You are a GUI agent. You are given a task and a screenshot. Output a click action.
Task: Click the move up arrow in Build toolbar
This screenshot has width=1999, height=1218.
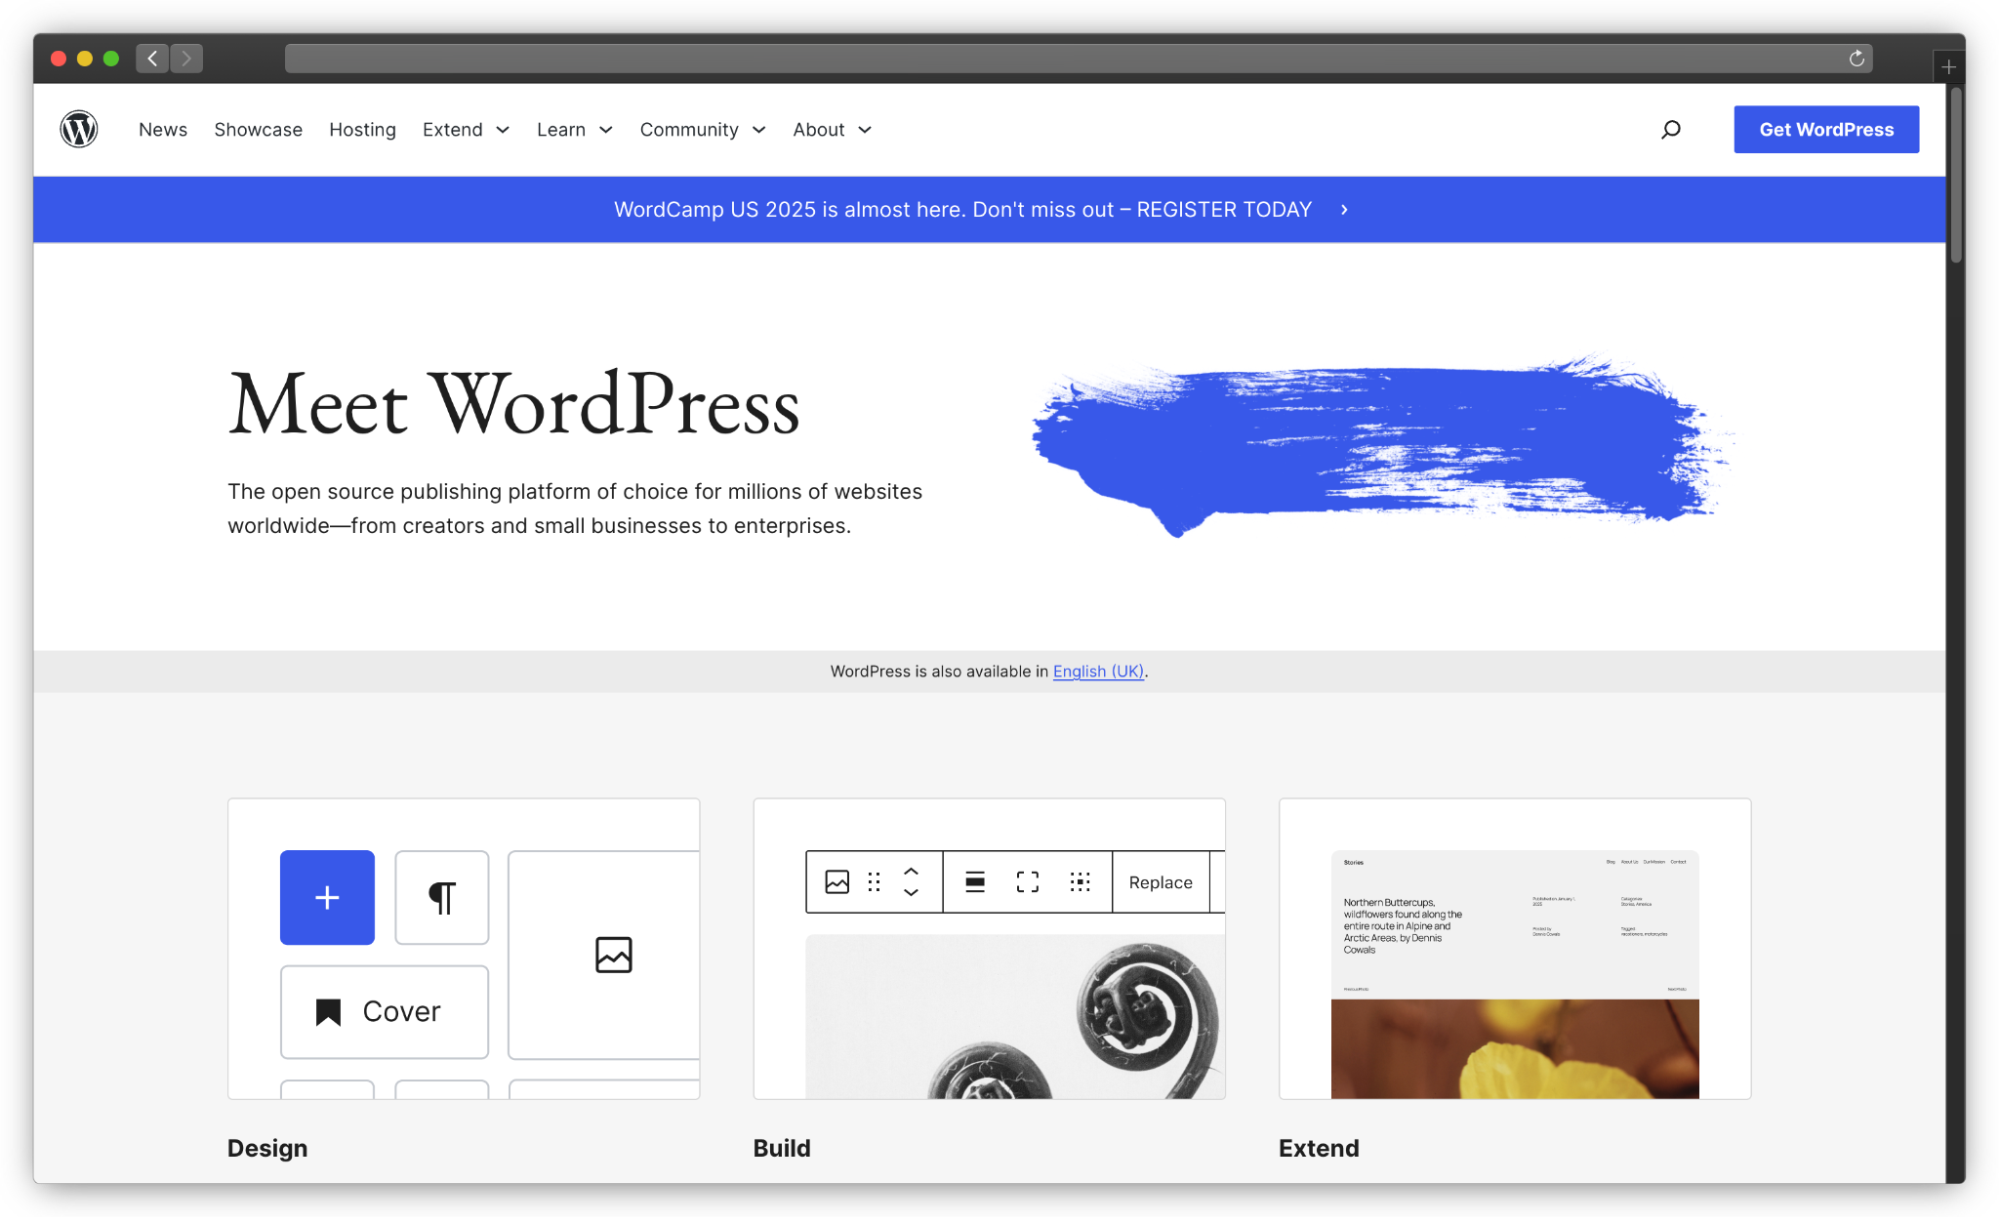point(910,872)
